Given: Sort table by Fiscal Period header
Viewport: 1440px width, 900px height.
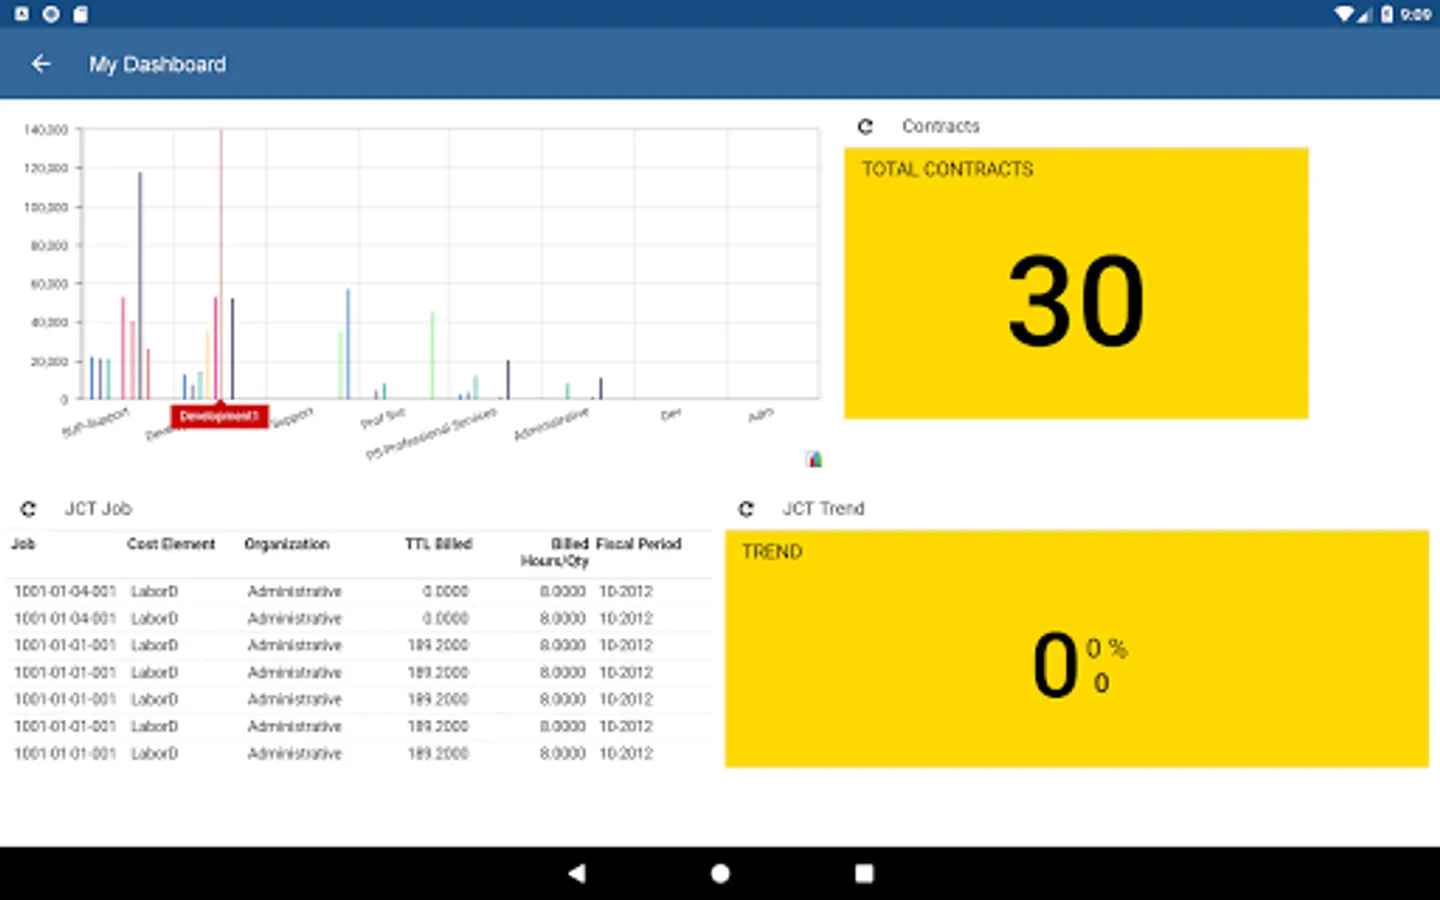Looking at the screenshot, I should pos(638,544).
